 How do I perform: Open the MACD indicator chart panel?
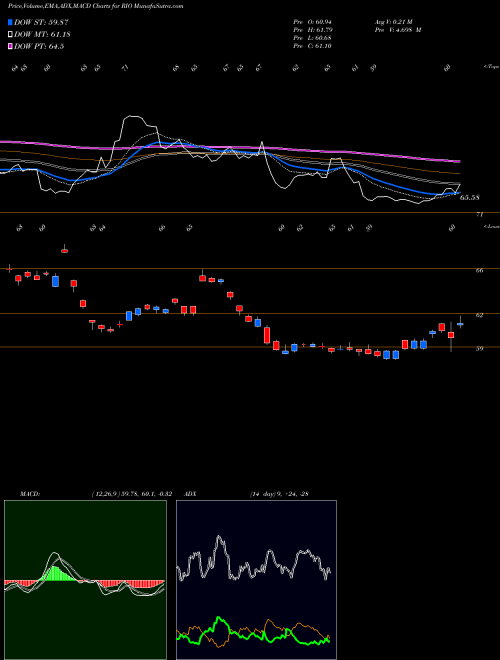[x=85, y=580]
